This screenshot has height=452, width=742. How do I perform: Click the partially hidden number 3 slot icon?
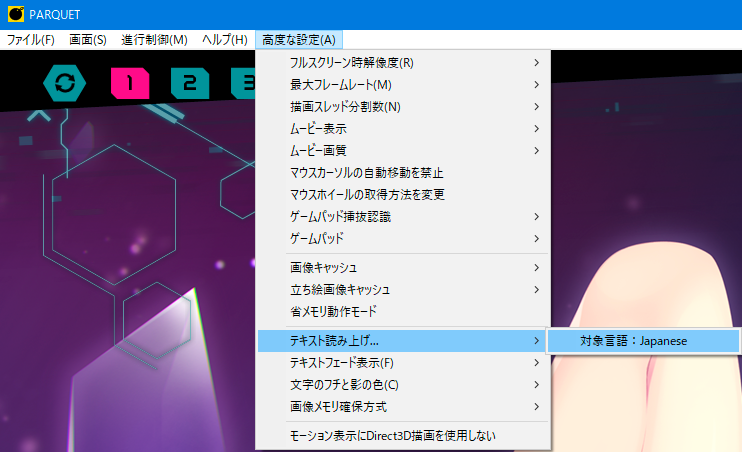pos(243,83)
